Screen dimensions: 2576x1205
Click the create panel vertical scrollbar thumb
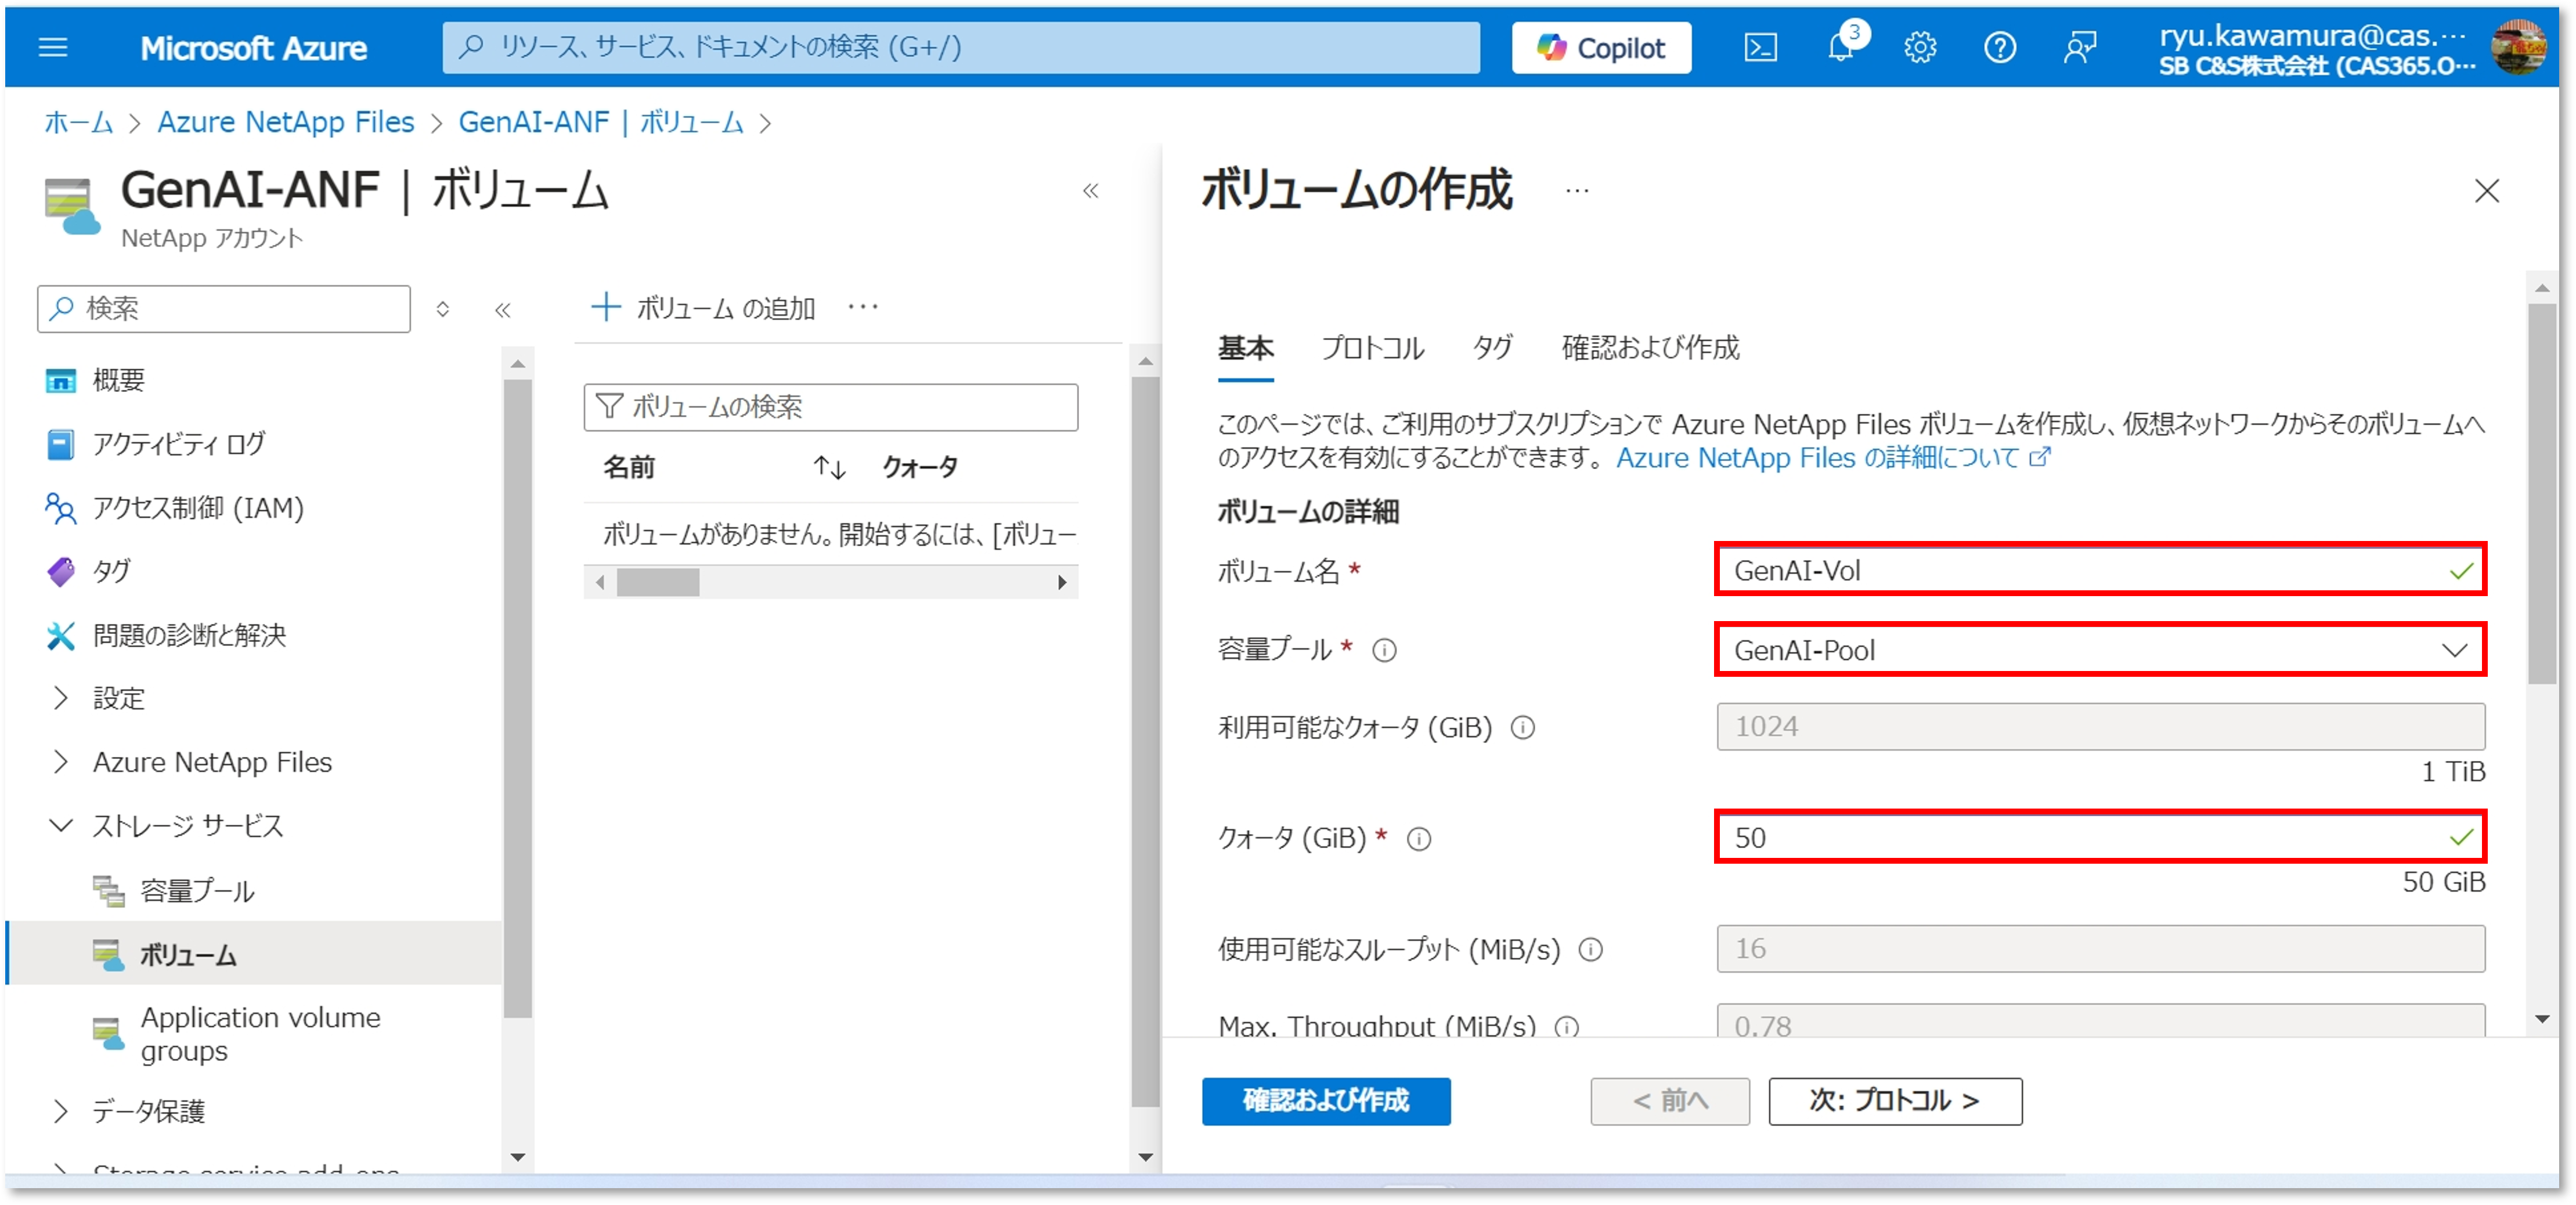click(2541, 494)
